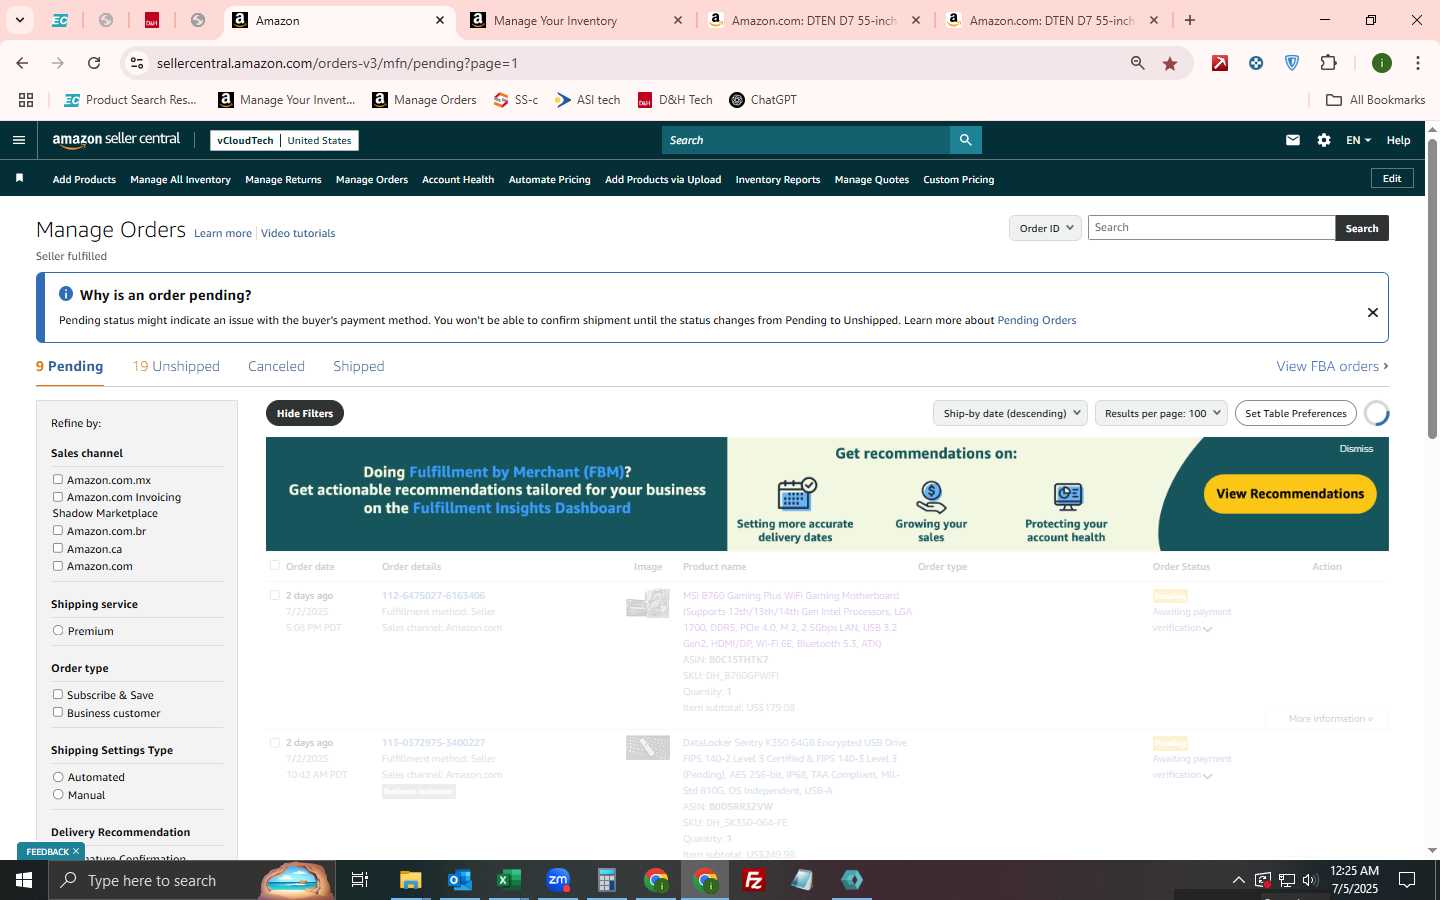Open Outlook from the taskbar
The image size is (1440, 900).
(460, 880)
